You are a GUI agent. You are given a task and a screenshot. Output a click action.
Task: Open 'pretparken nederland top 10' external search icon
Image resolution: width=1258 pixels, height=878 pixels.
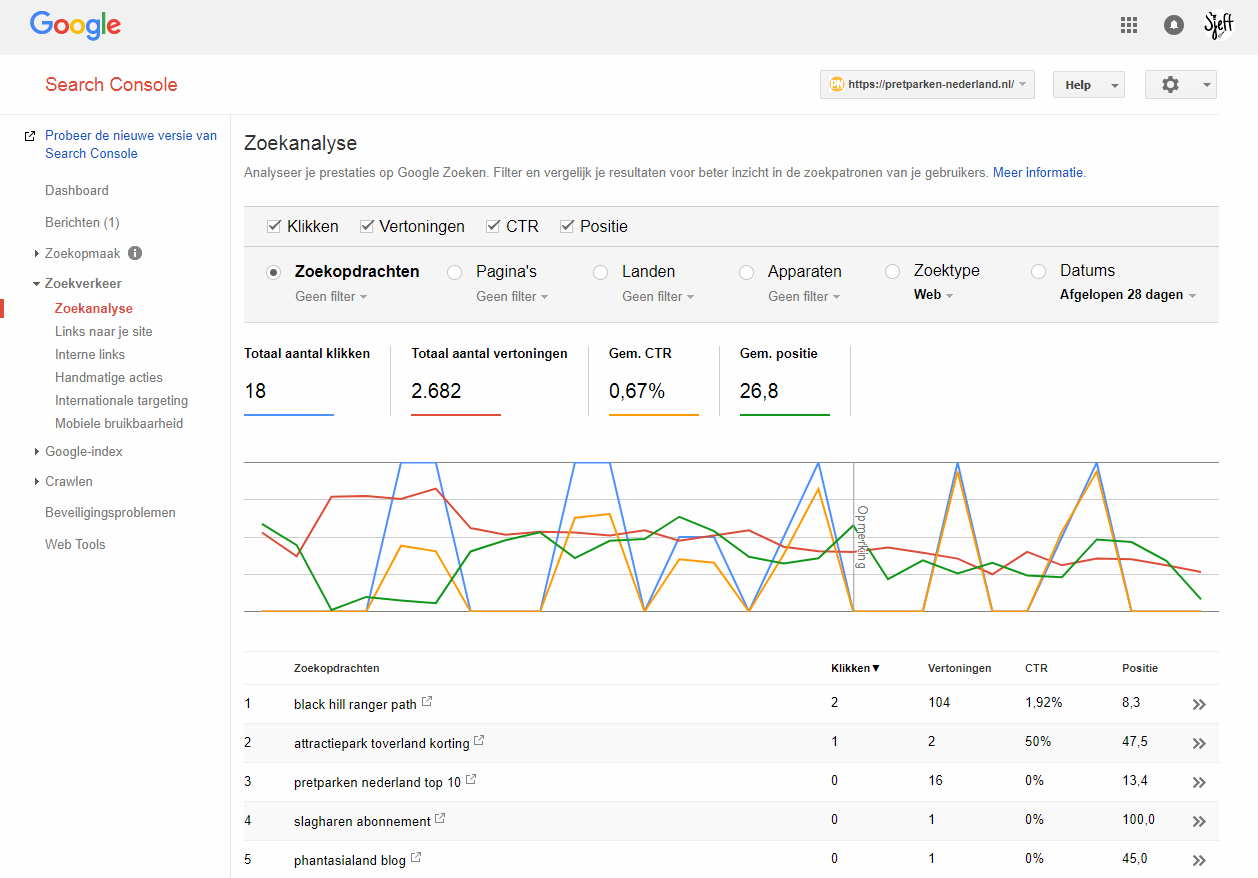[471, 780]
